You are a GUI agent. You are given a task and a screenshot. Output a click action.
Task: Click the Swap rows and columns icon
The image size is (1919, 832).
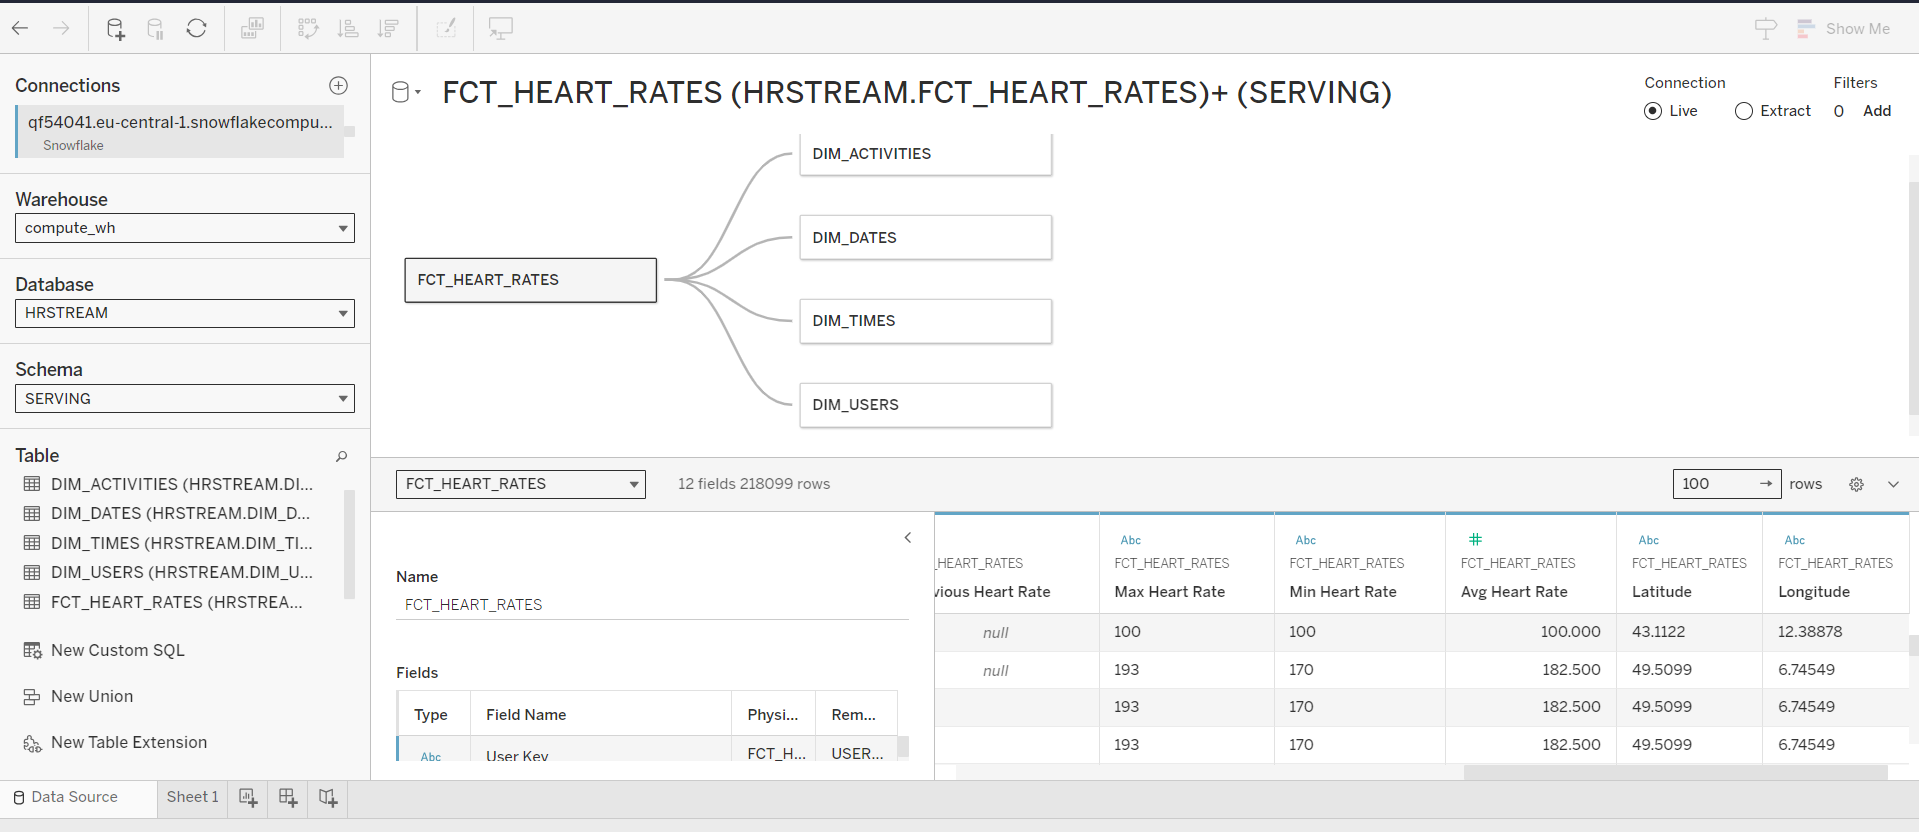308,28
